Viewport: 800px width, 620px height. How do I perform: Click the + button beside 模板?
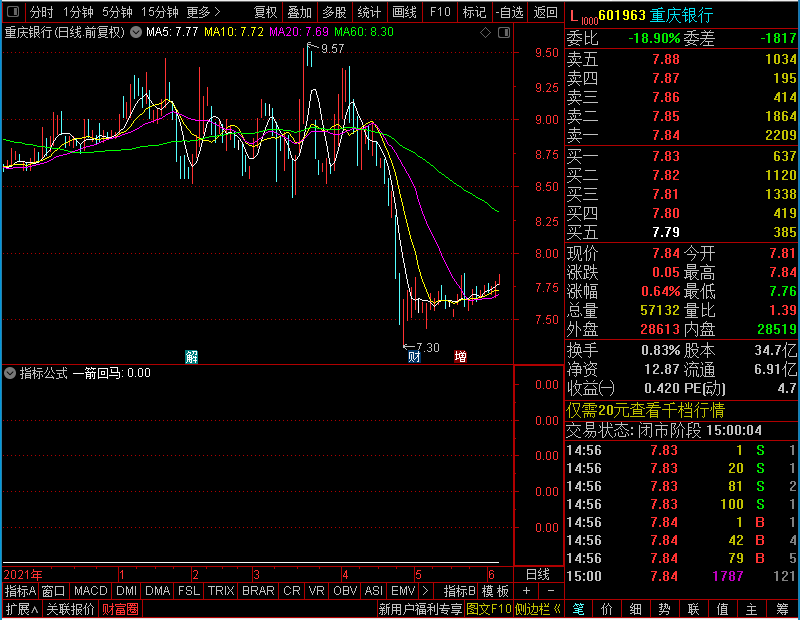pyautogui.click(x=527, y=591)
